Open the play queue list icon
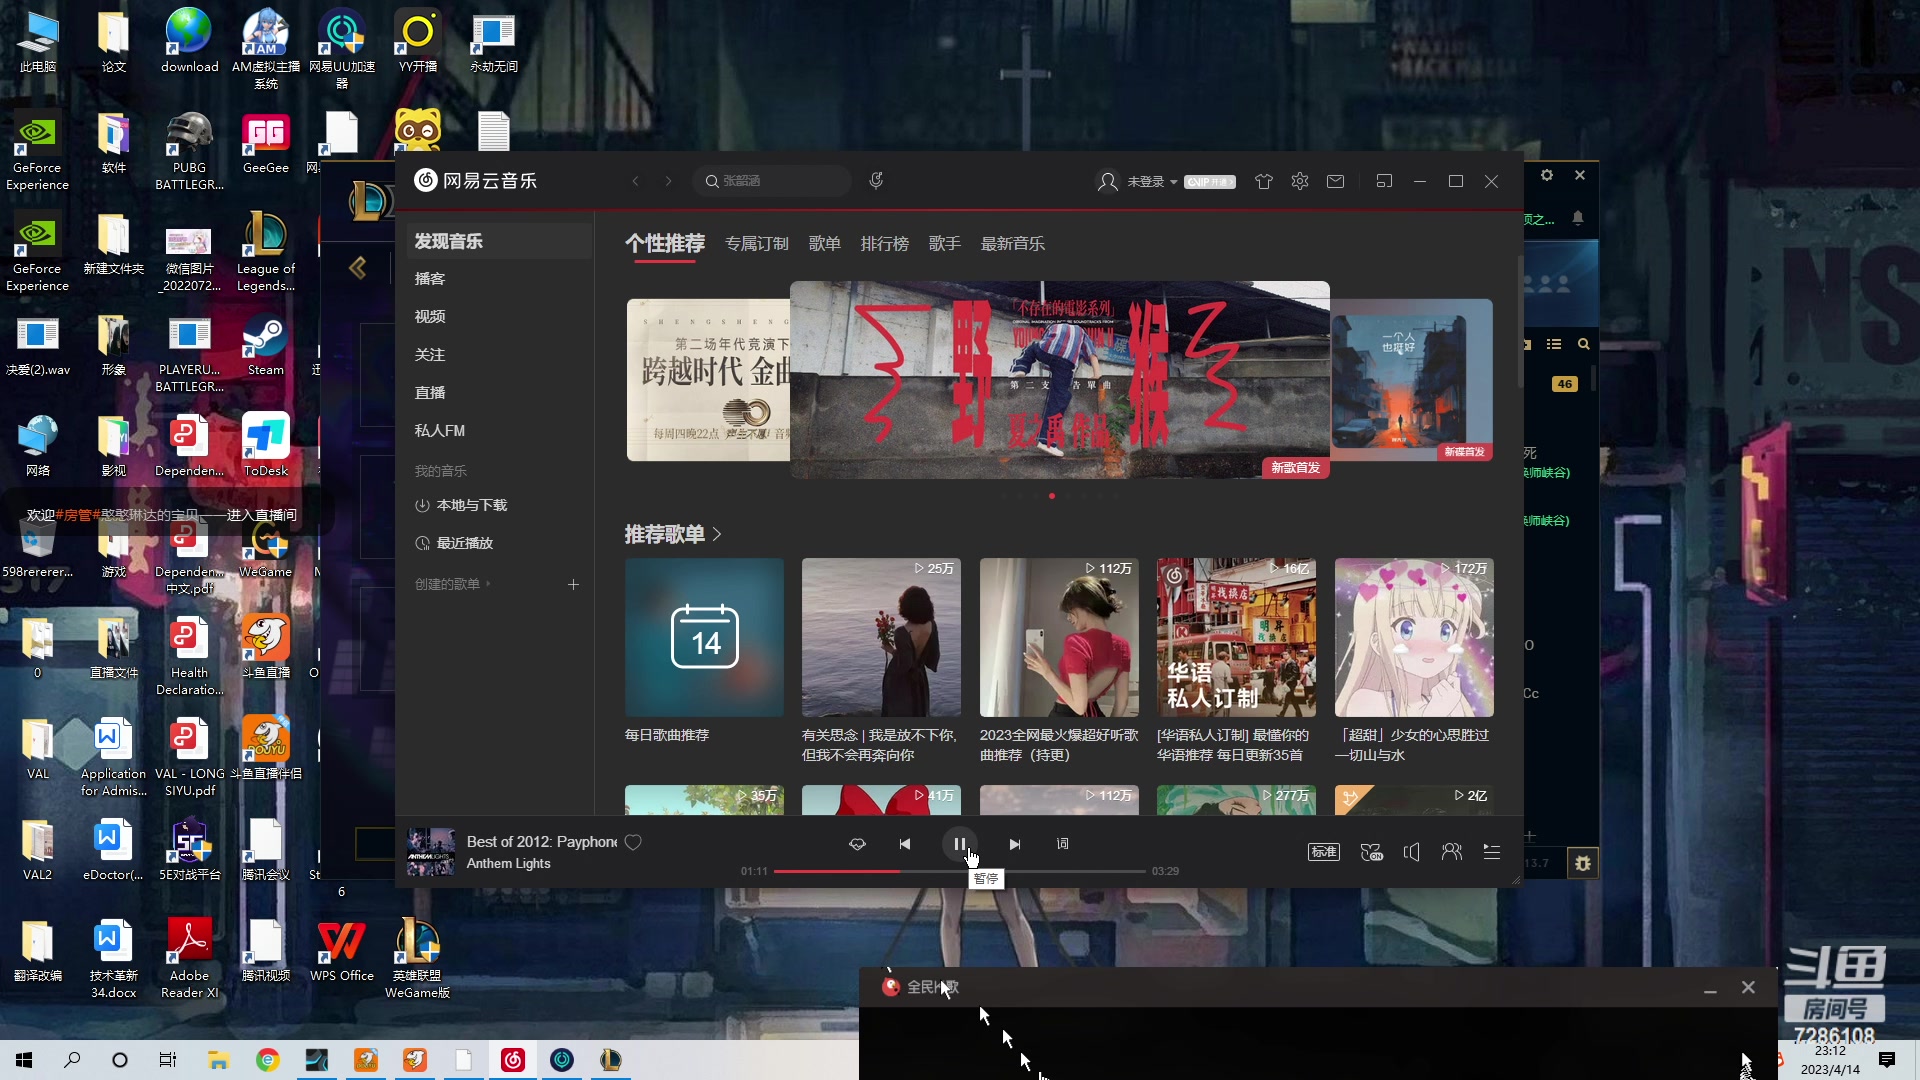The height and width of the screenshot is (1080, 1920). point(1491,851)
